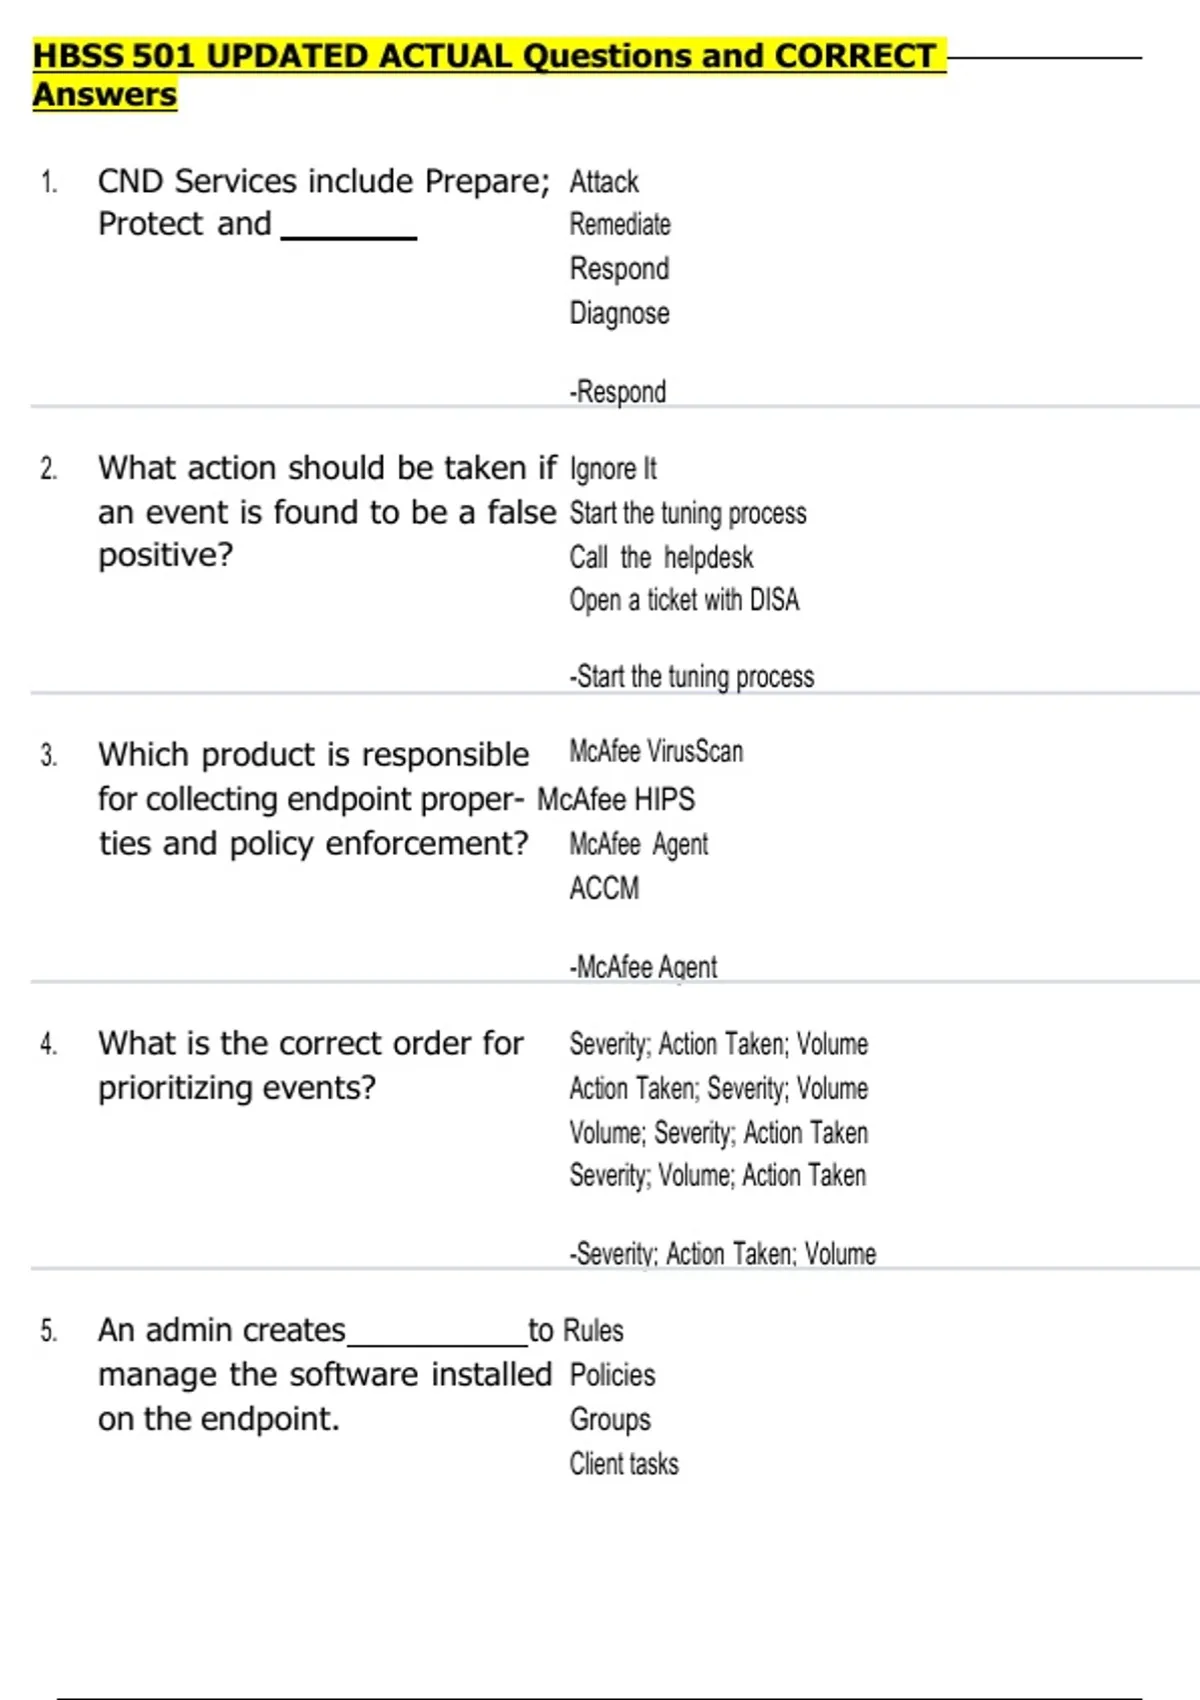Select the 'Ignore It' answer choice
The height and width of the screenshot is (1700, 1200).
(x=613, y=468)
